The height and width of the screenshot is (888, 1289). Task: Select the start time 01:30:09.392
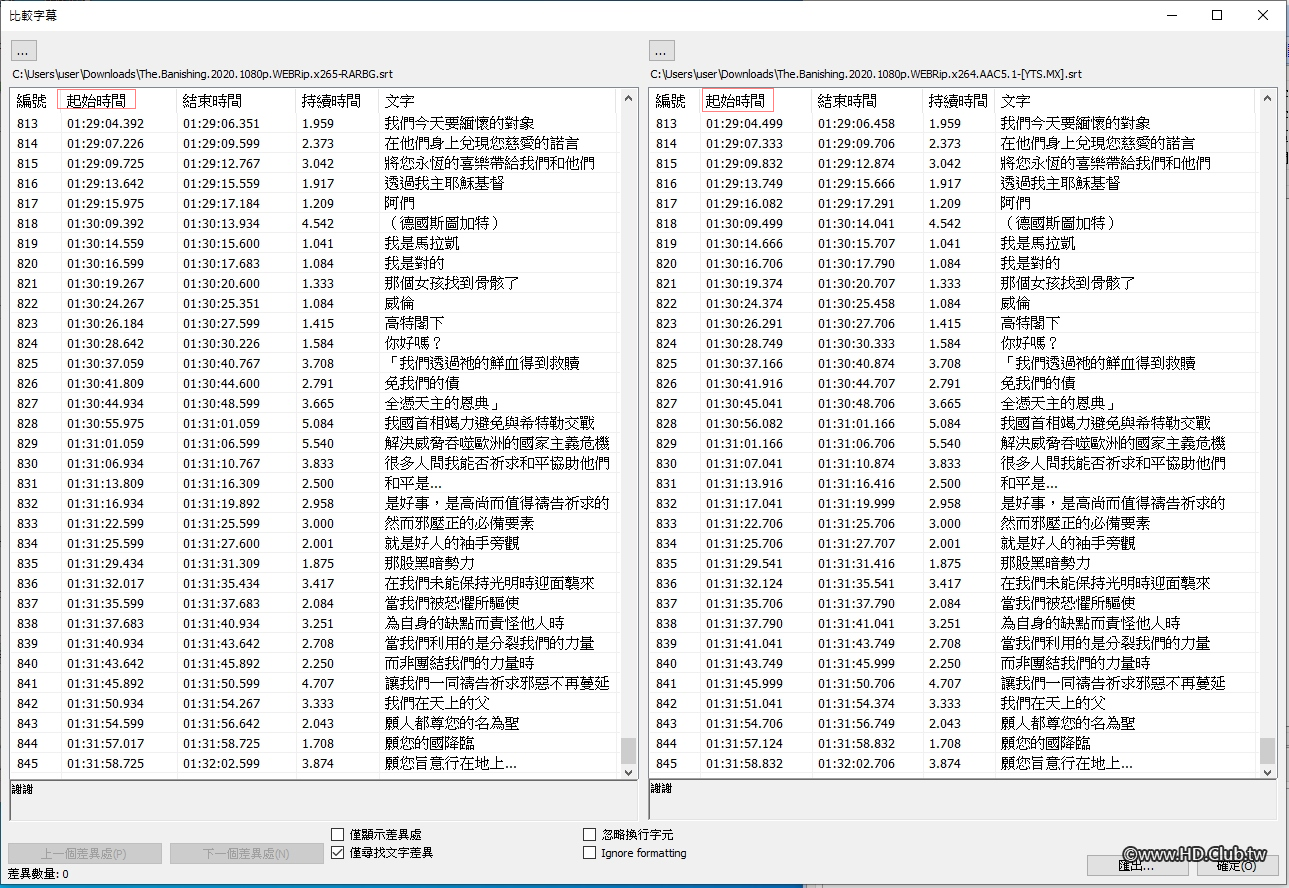(x=105, y=224)
